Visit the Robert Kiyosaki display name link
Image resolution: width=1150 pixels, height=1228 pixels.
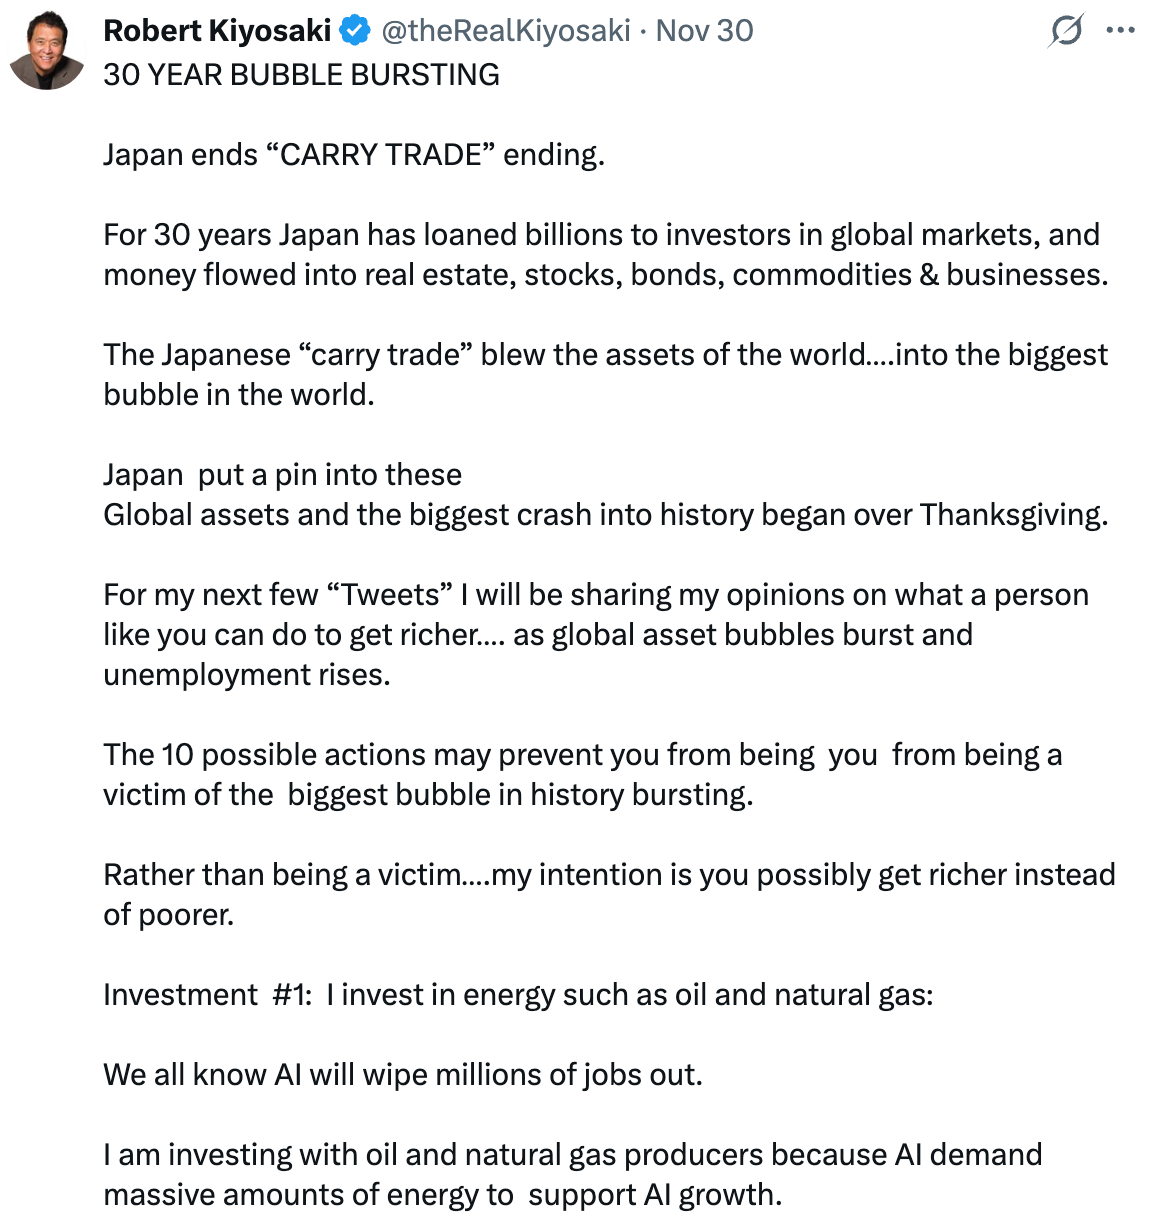[217, 31]
